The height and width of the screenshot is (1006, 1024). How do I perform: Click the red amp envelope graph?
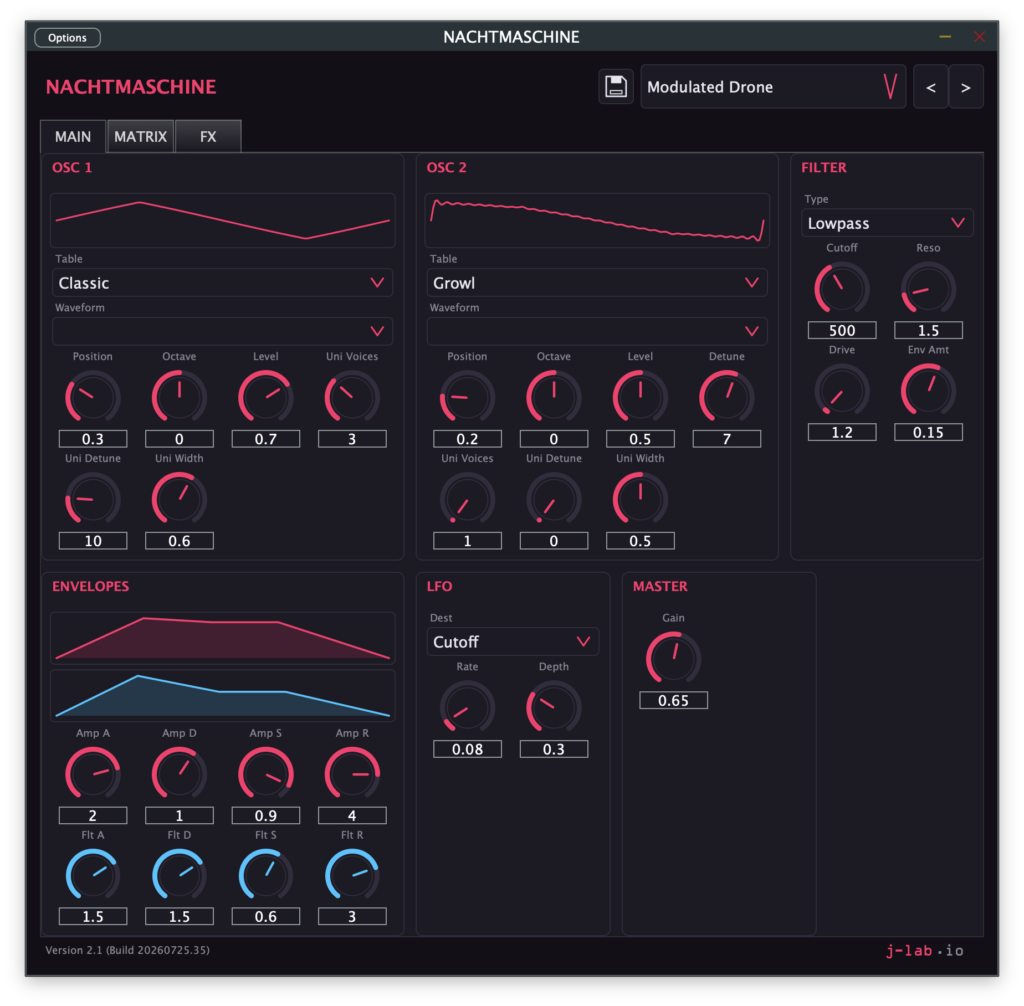[x=222, y=638]
